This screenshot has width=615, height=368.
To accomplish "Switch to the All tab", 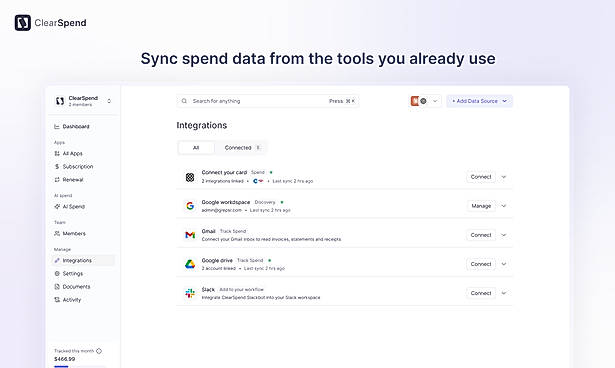I will click(196, 148).
